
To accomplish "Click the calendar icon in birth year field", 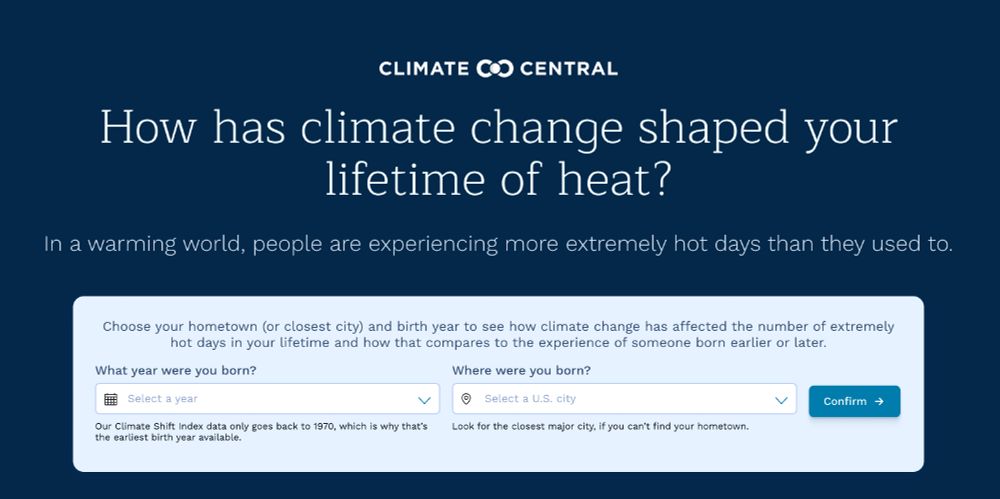I will tap(111, 399).
